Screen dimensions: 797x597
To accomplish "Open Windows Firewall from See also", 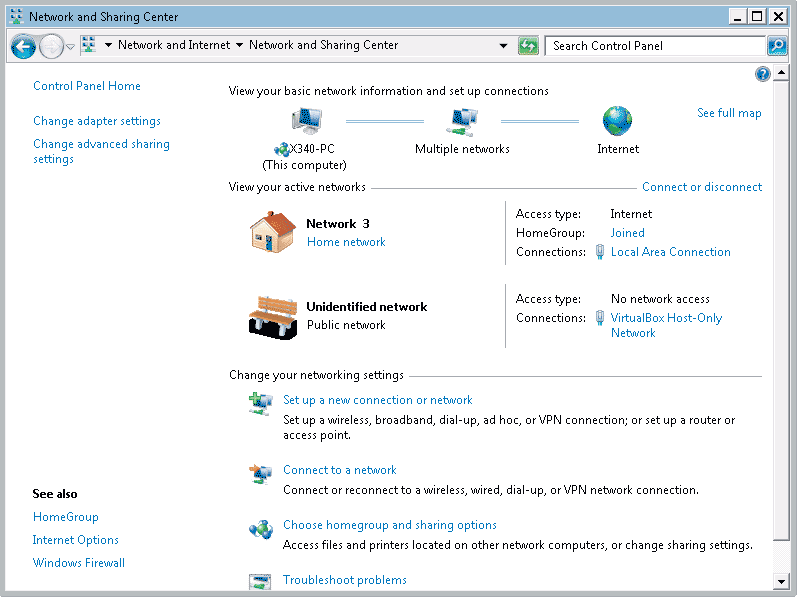I will pyautogui.click(x=78, y=563).
